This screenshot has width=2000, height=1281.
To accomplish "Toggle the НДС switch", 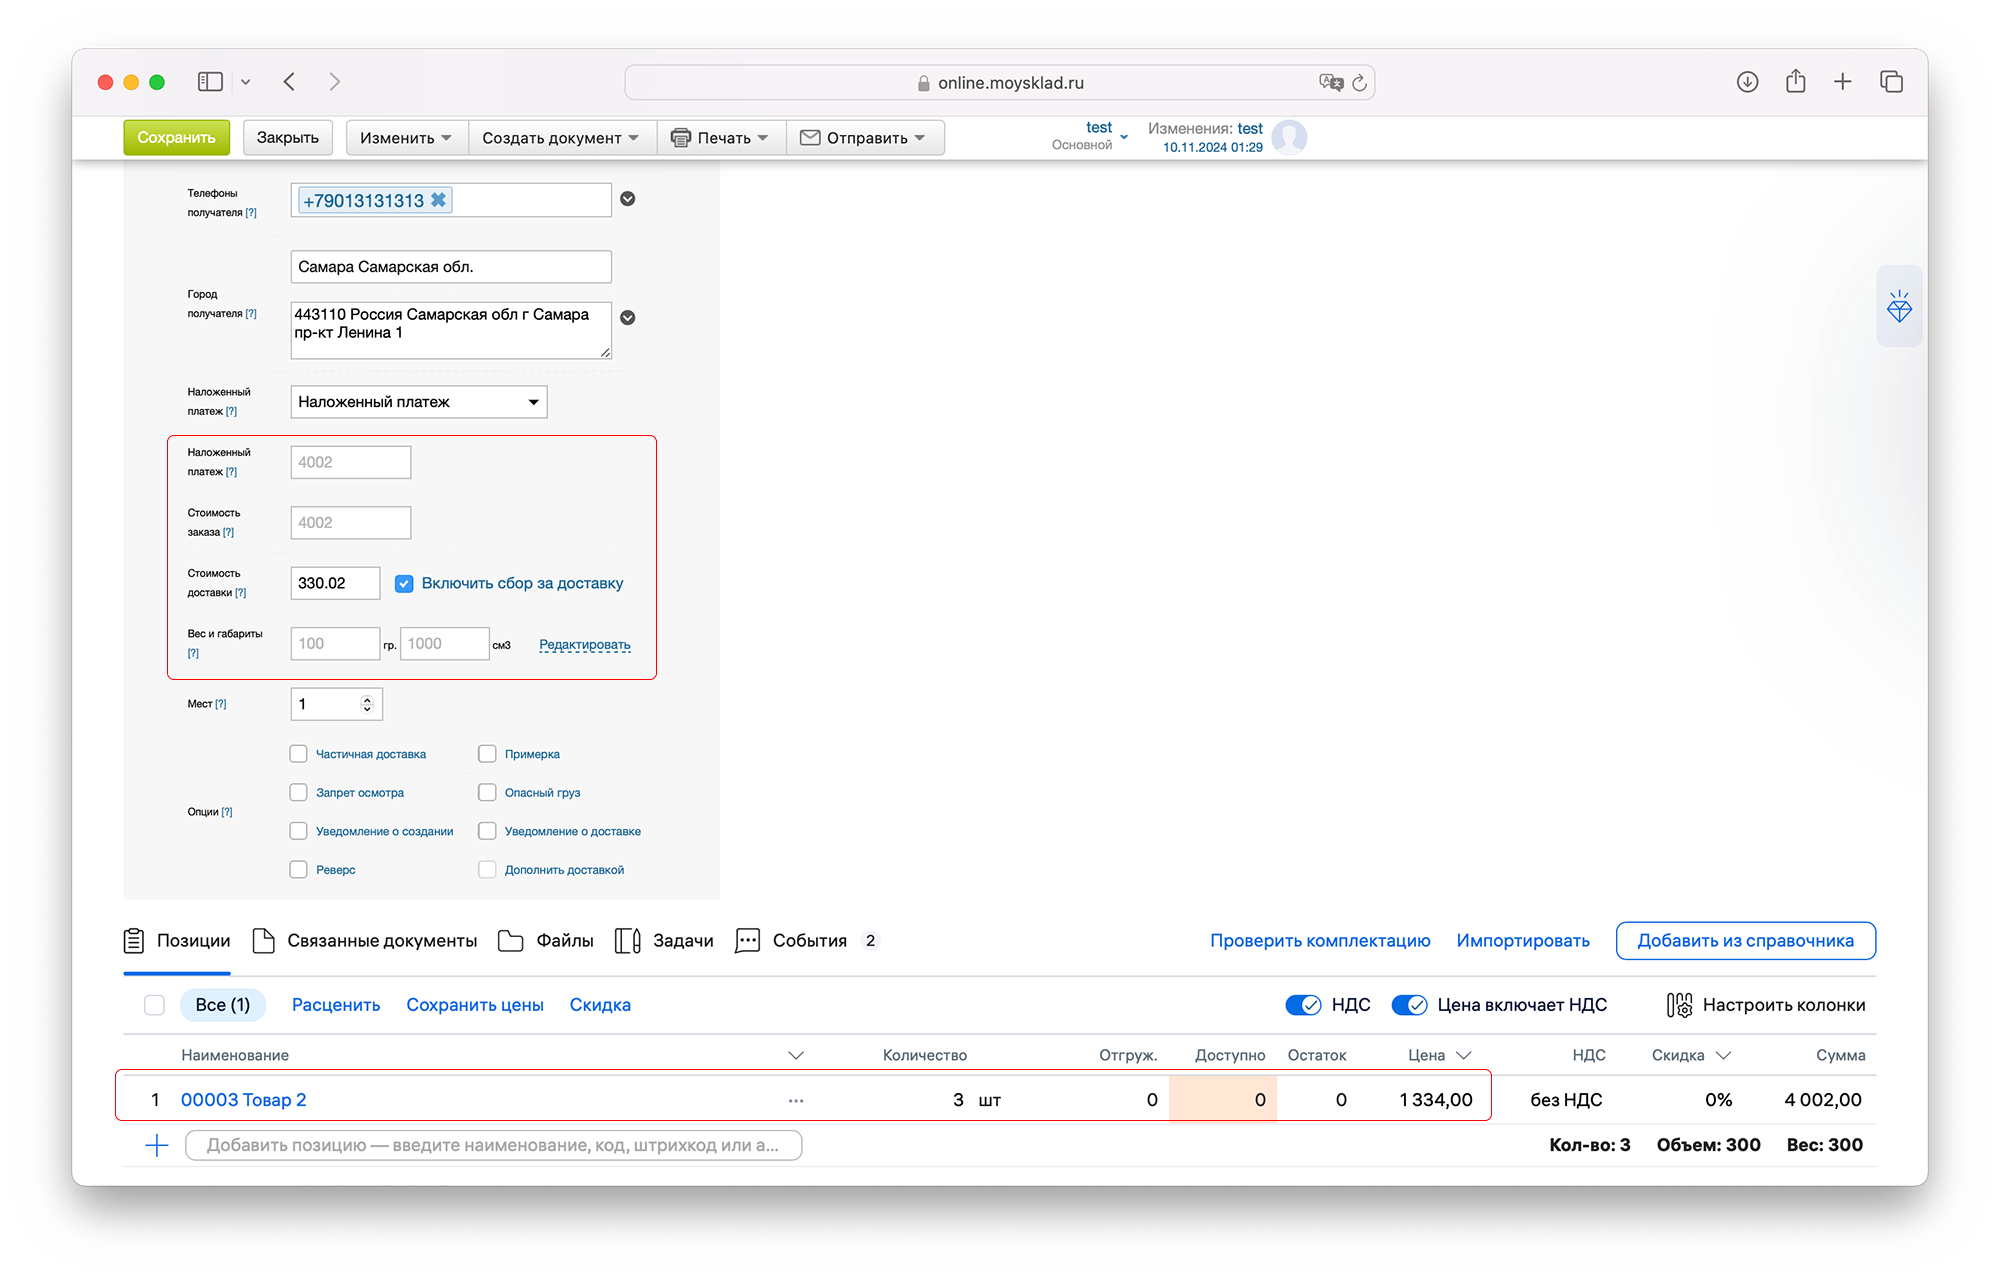I will click(x=1303, y=1005).
